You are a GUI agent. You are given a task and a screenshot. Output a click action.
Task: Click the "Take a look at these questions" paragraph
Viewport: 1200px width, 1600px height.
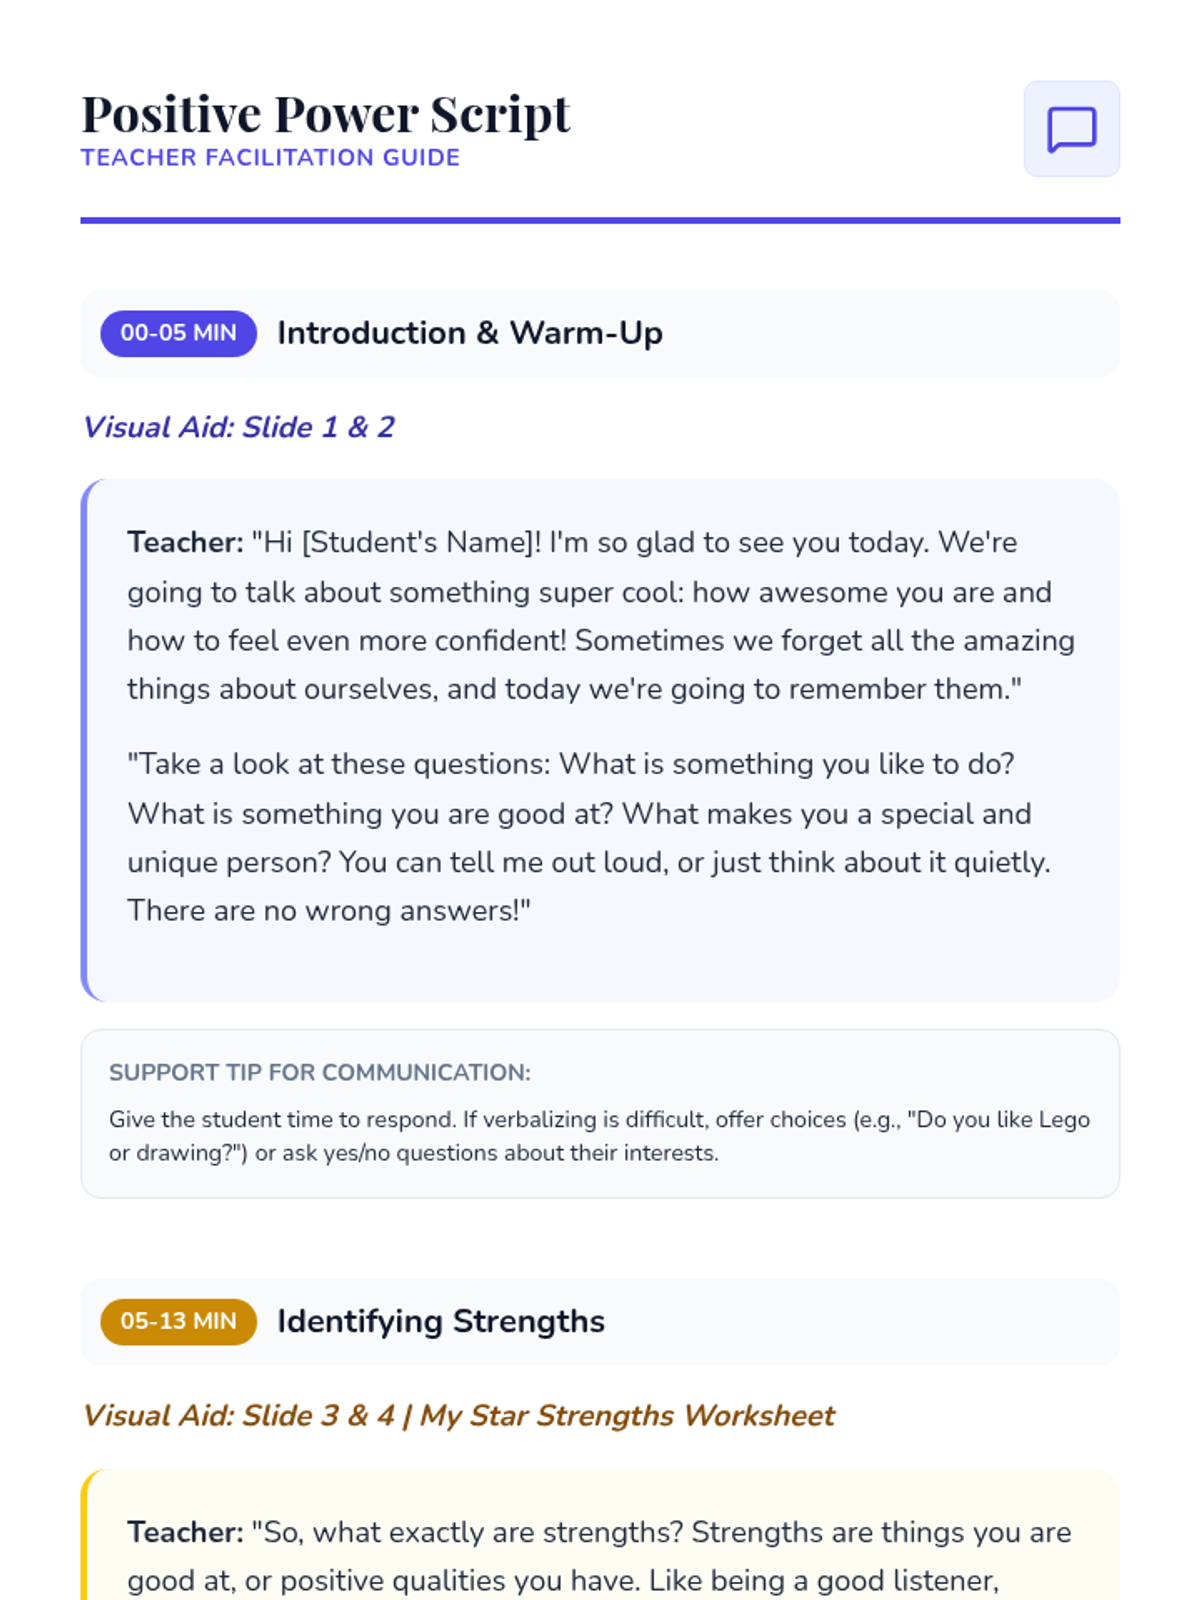coord(589,837)
